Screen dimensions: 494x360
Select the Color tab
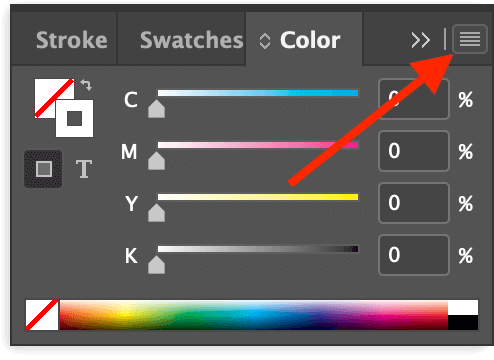(x=310, y=40)
